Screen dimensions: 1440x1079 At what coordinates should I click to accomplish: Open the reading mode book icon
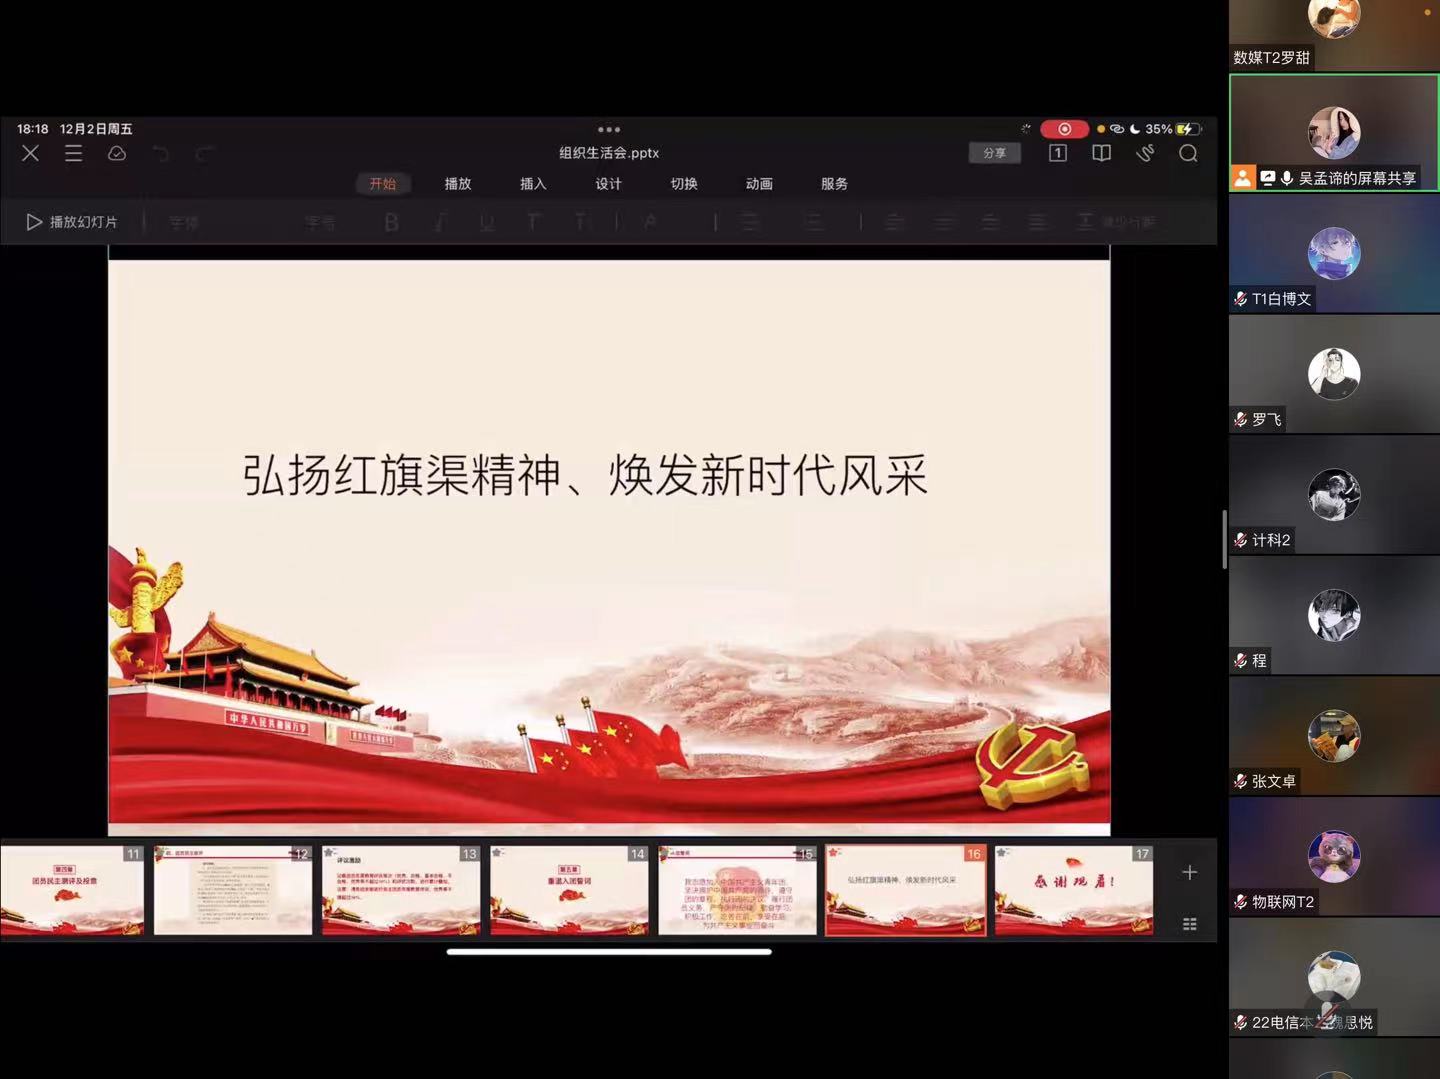[1101, 153]
